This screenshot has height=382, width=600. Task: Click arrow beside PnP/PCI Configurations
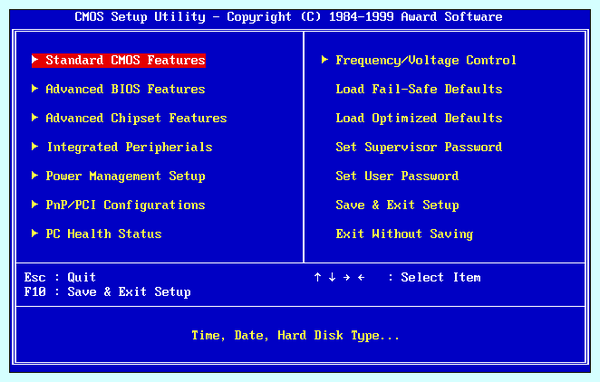click(35, 204)
